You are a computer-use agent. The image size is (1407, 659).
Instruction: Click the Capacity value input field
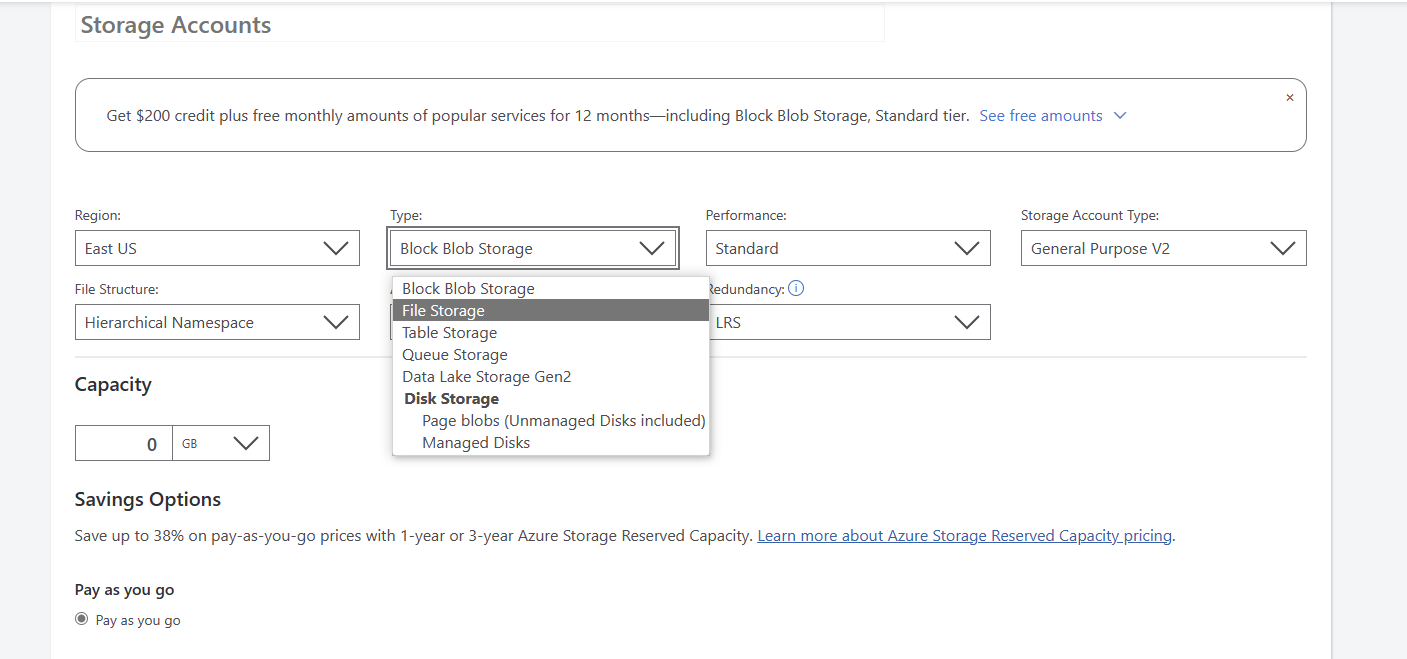pyautogui.click(x=124, y=444)
